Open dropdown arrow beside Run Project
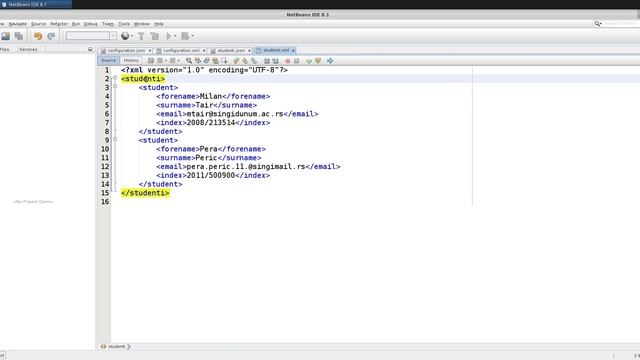640x360 pixels. pos(175,36)
